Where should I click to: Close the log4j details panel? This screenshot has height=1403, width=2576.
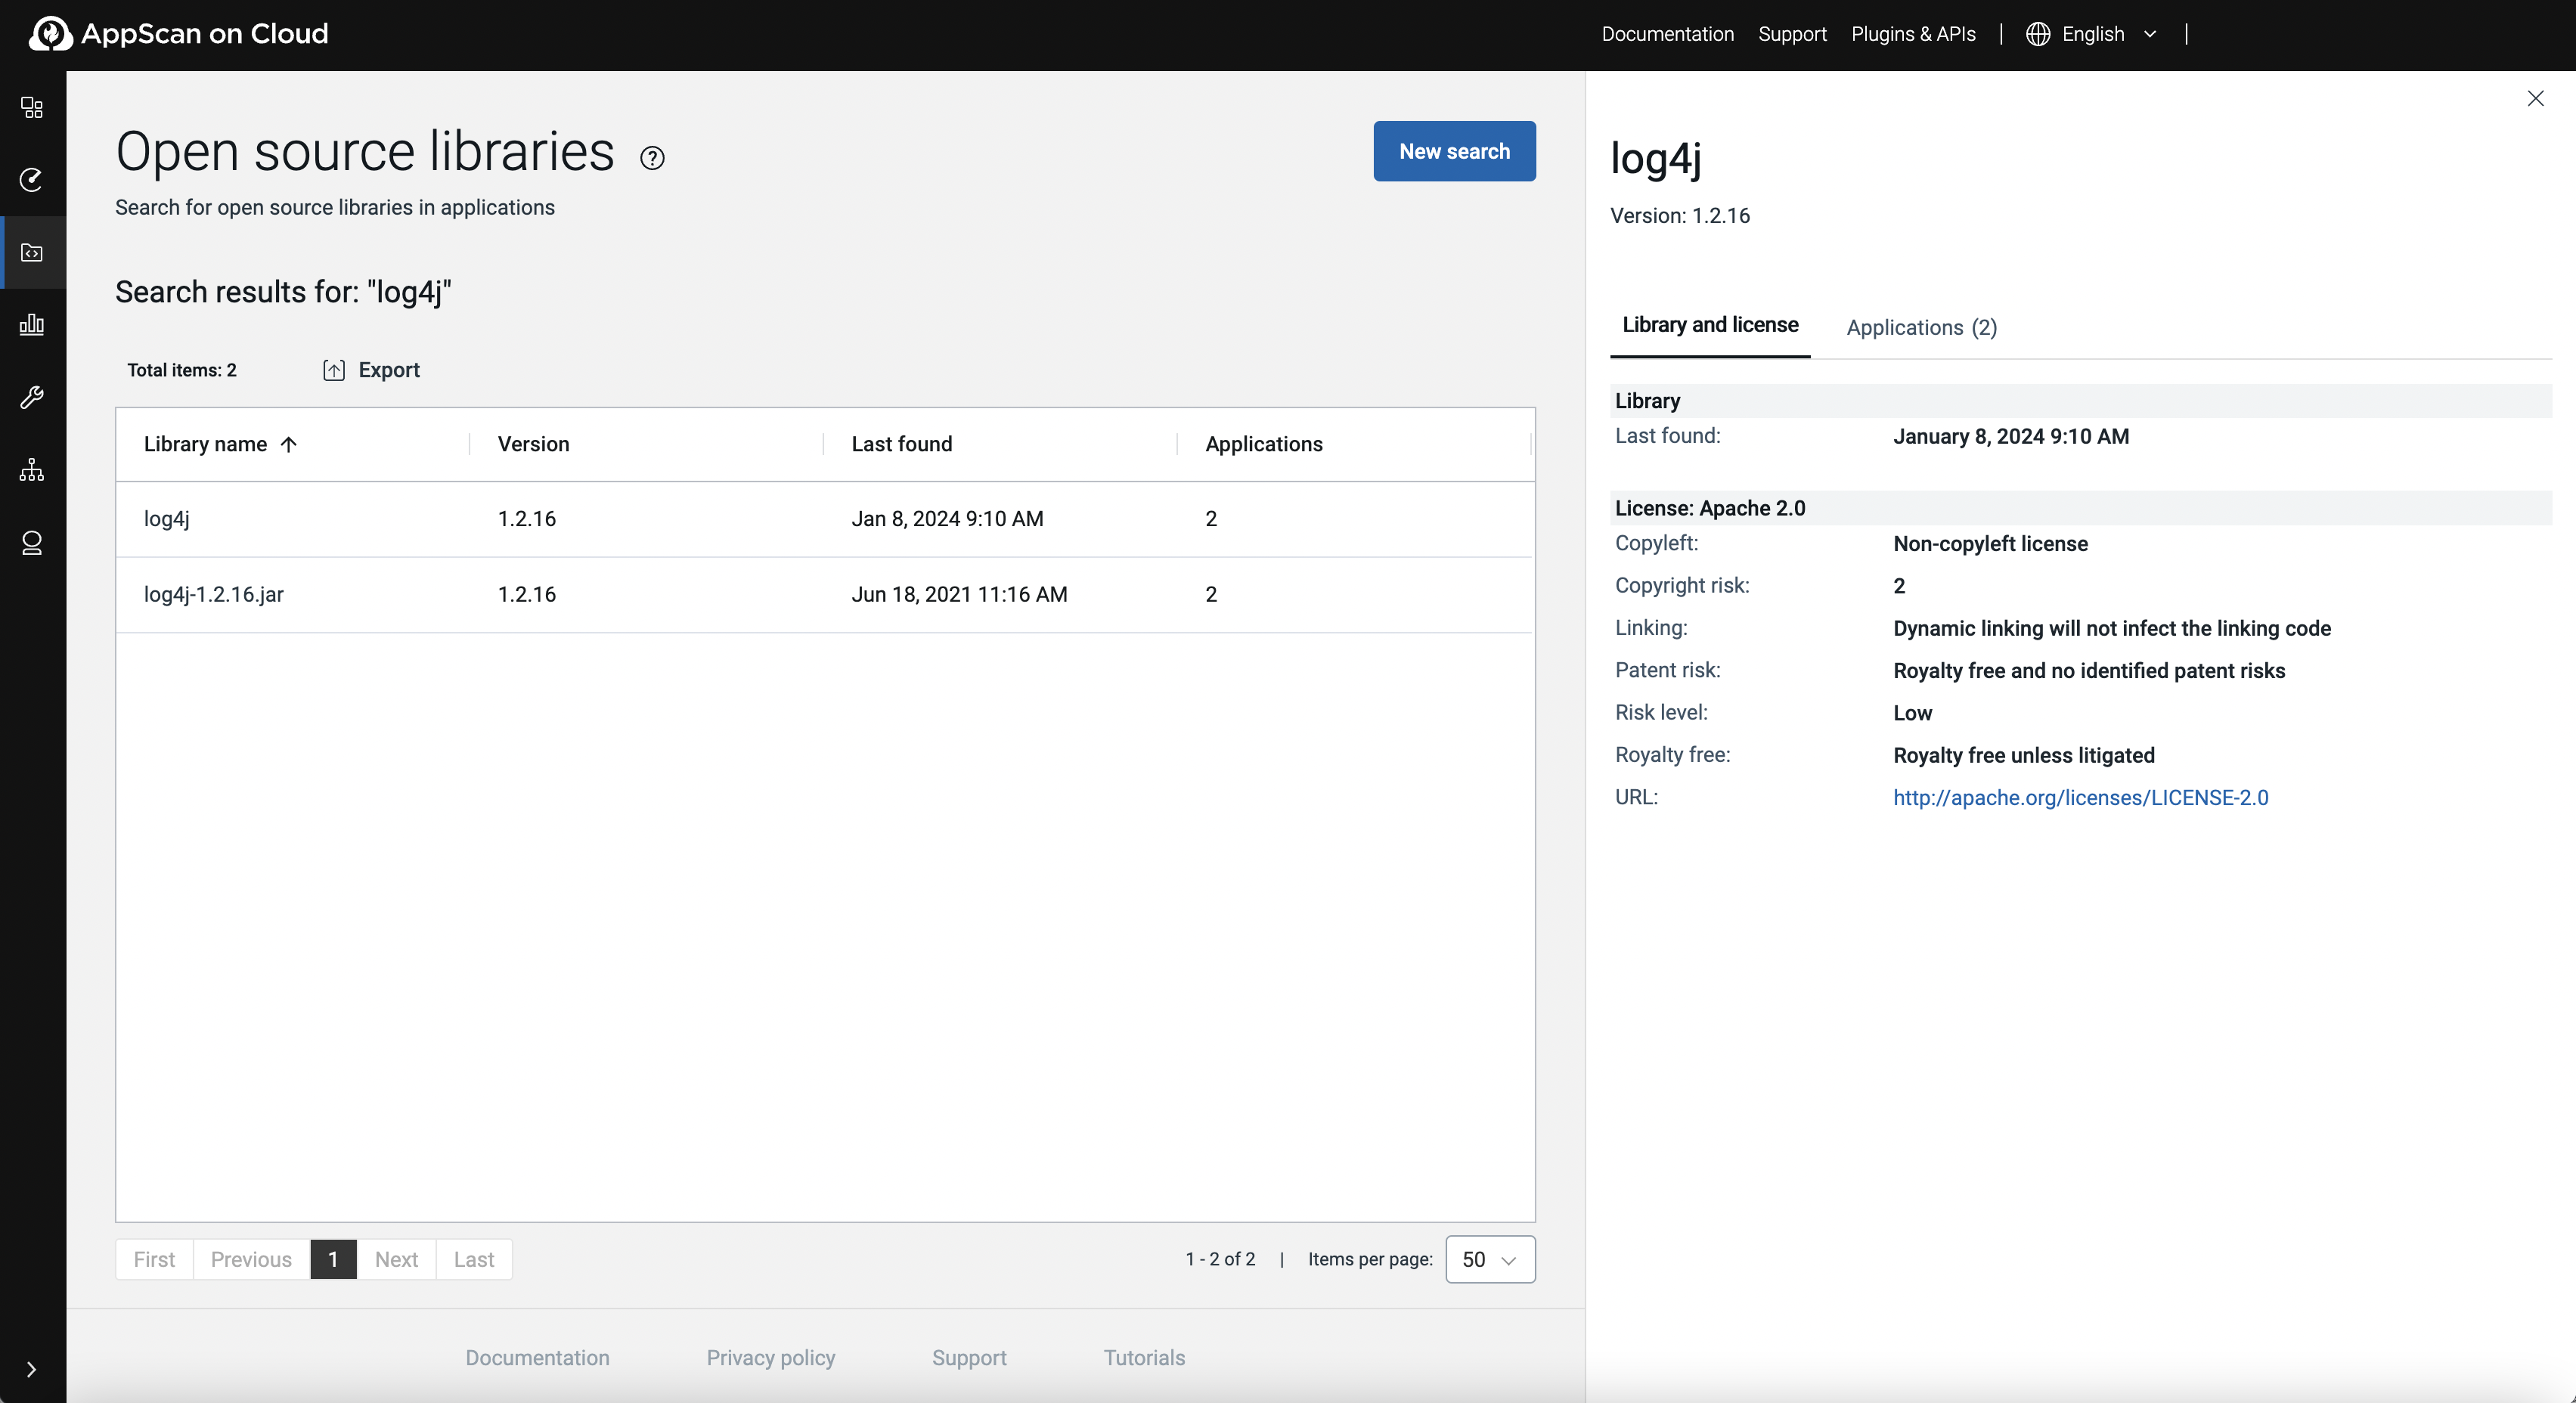coord(2535,98)
